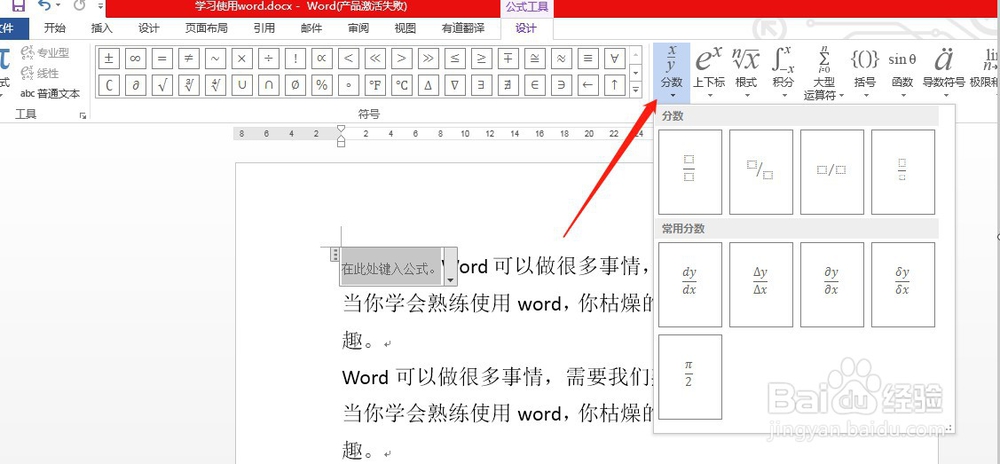Screen dimensions: 1000x464
Task: Insert the element-of (∈) symbol
Action: [x=534, y=85]
